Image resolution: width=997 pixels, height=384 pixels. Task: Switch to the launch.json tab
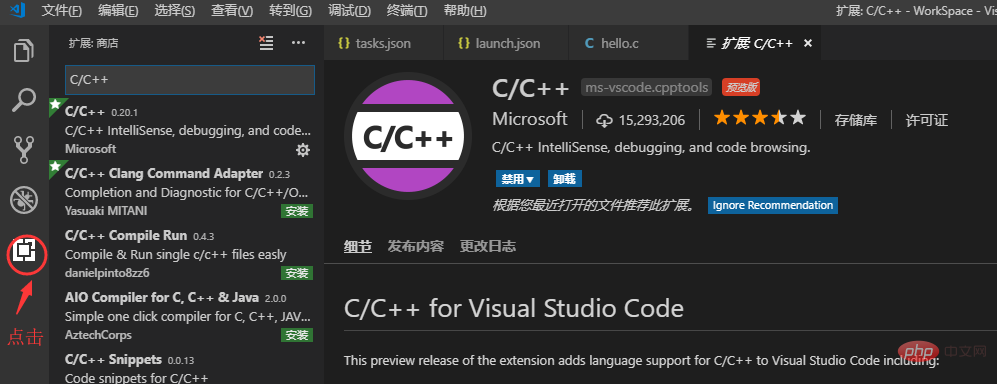click(505, 43)
